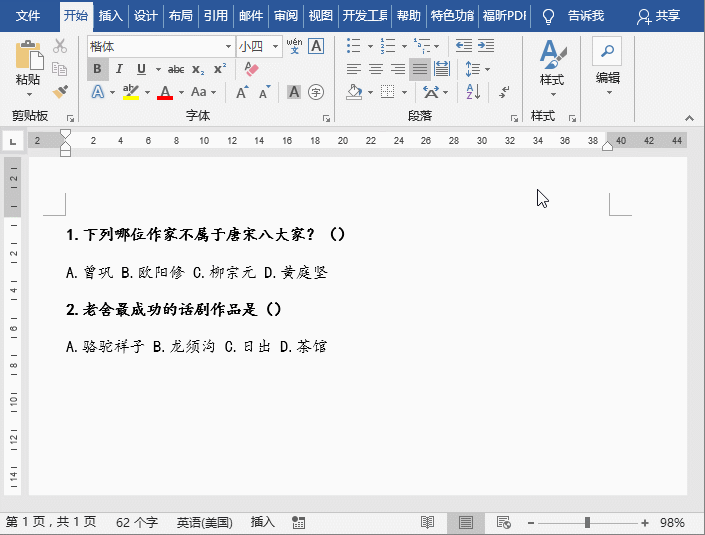Click the 粘贴 paste button
Image resolution: width=705 pixels, height=535 pixels.
tap(28, 66)
